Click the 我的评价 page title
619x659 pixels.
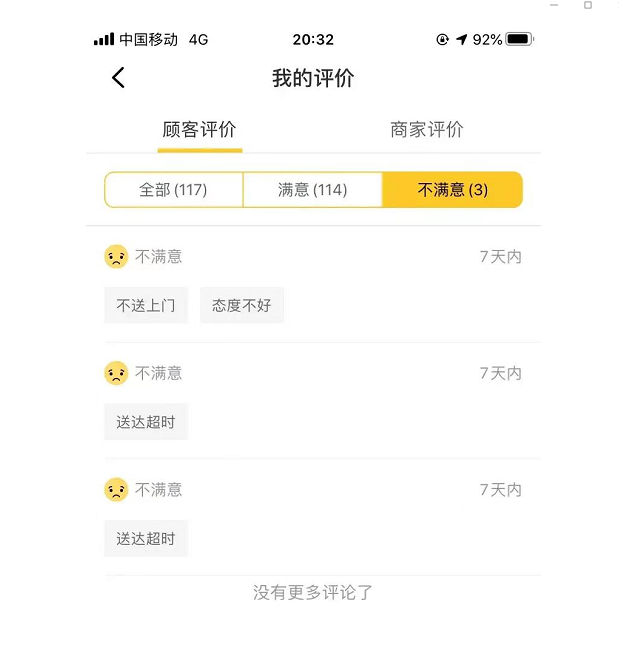[313, 78]
